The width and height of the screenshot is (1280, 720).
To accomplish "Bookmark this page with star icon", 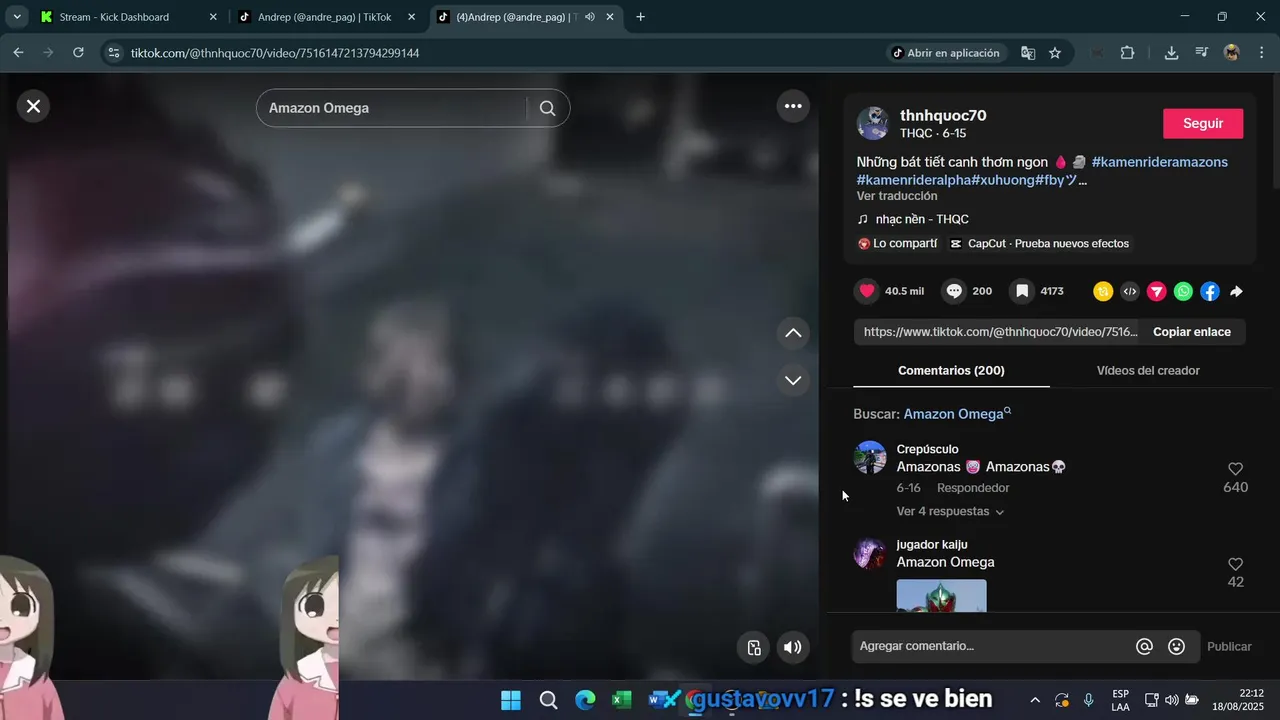I will (x=1055, y=53).
